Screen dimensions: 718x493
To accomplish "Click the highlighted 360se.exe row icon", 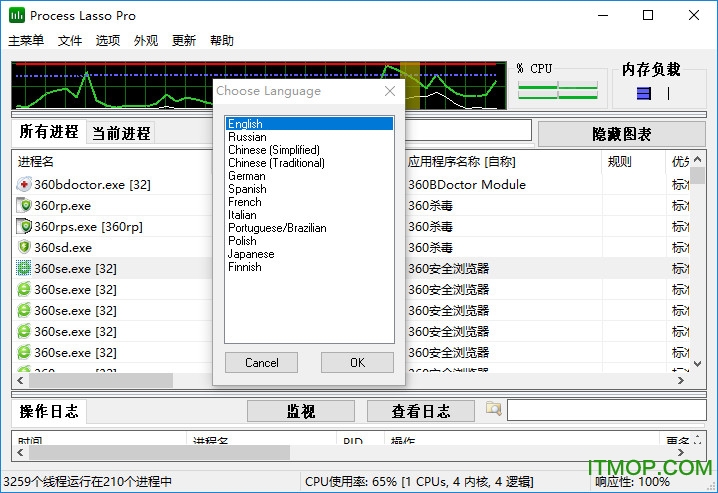I will pos(25,268).
